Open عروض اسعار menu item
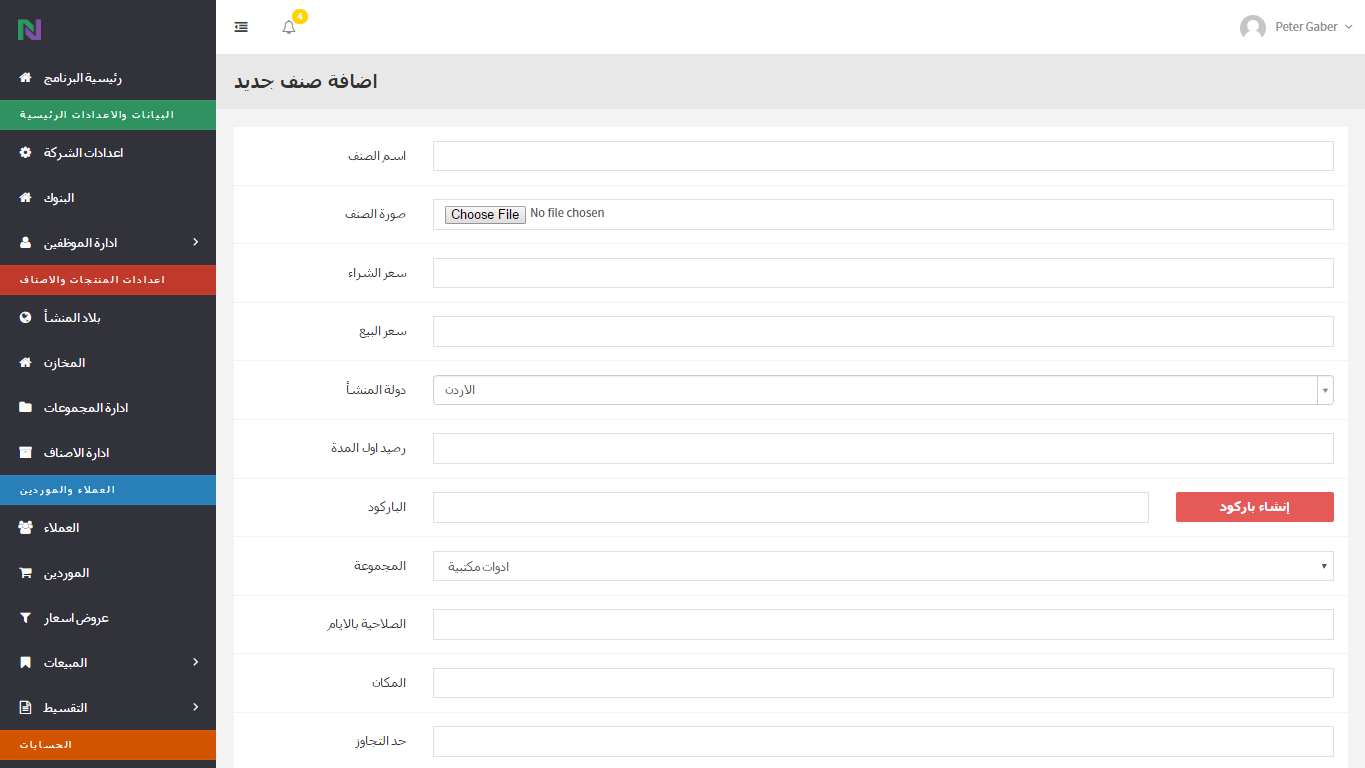The height and width of the screenshot is (768, 1365). (x=108, y=618)
